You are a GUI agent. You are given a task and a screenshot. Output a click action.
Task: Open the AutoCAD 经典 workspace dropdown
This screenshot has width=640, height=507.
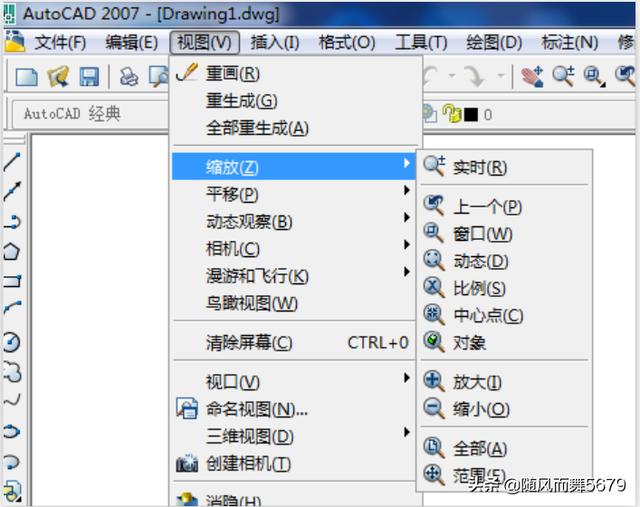click(91, 114)
